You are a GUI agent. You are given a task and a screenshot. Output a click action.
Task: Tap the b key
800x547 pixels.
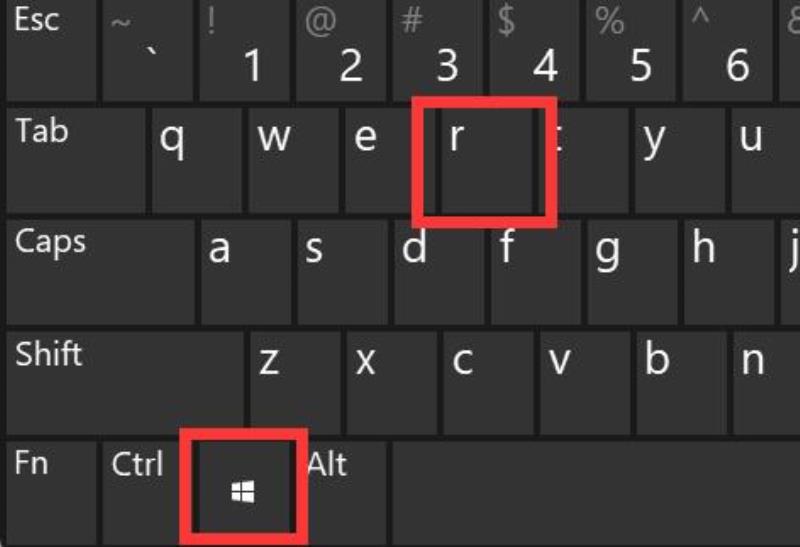(681, 383)
